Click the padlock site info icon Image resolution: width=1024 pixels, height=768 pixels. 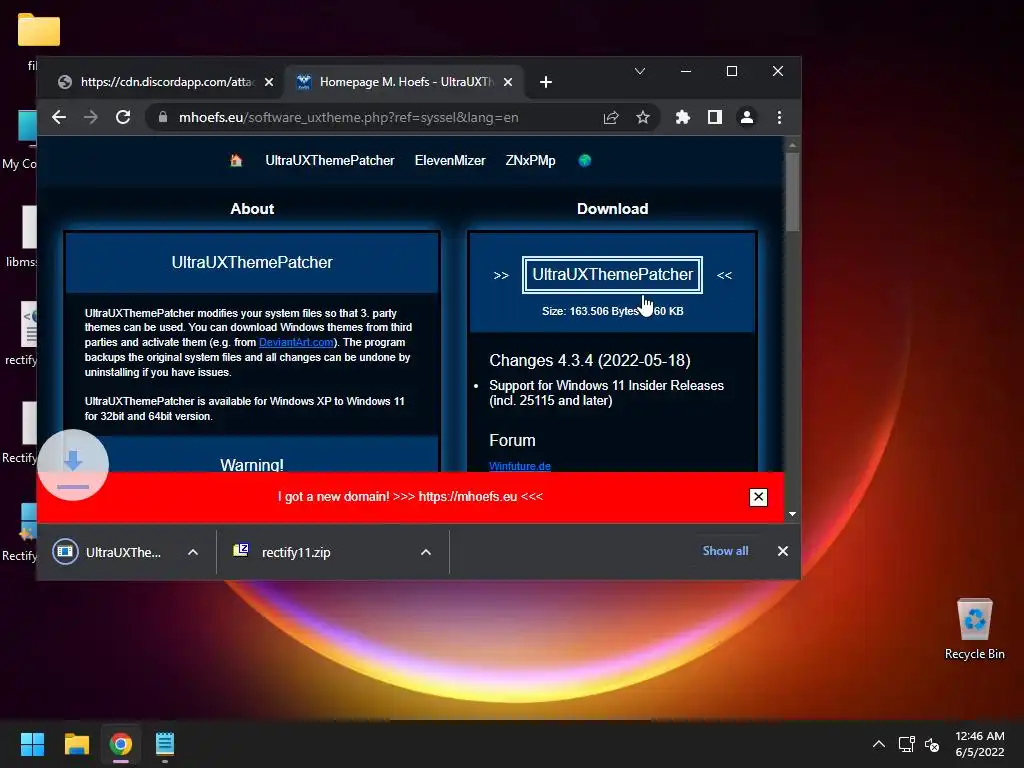[163, 117]
